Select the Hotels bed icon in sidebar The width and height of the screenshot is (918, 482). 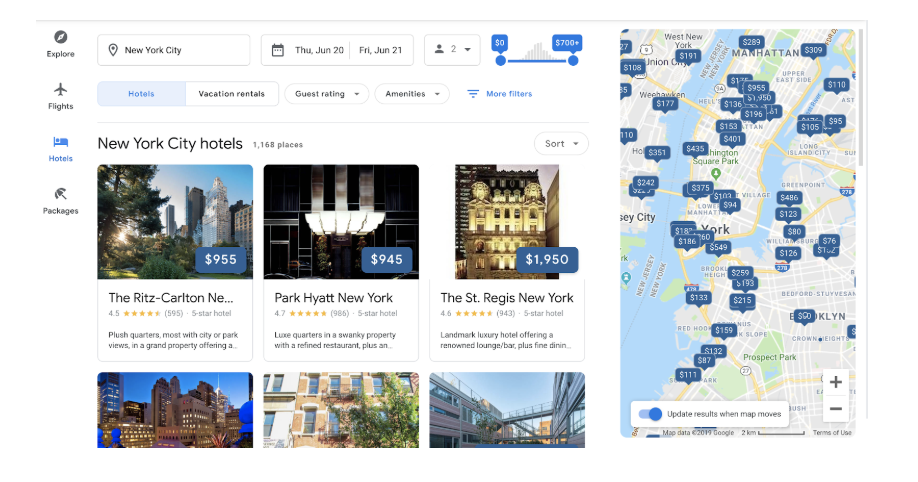(x=60, y=142)
